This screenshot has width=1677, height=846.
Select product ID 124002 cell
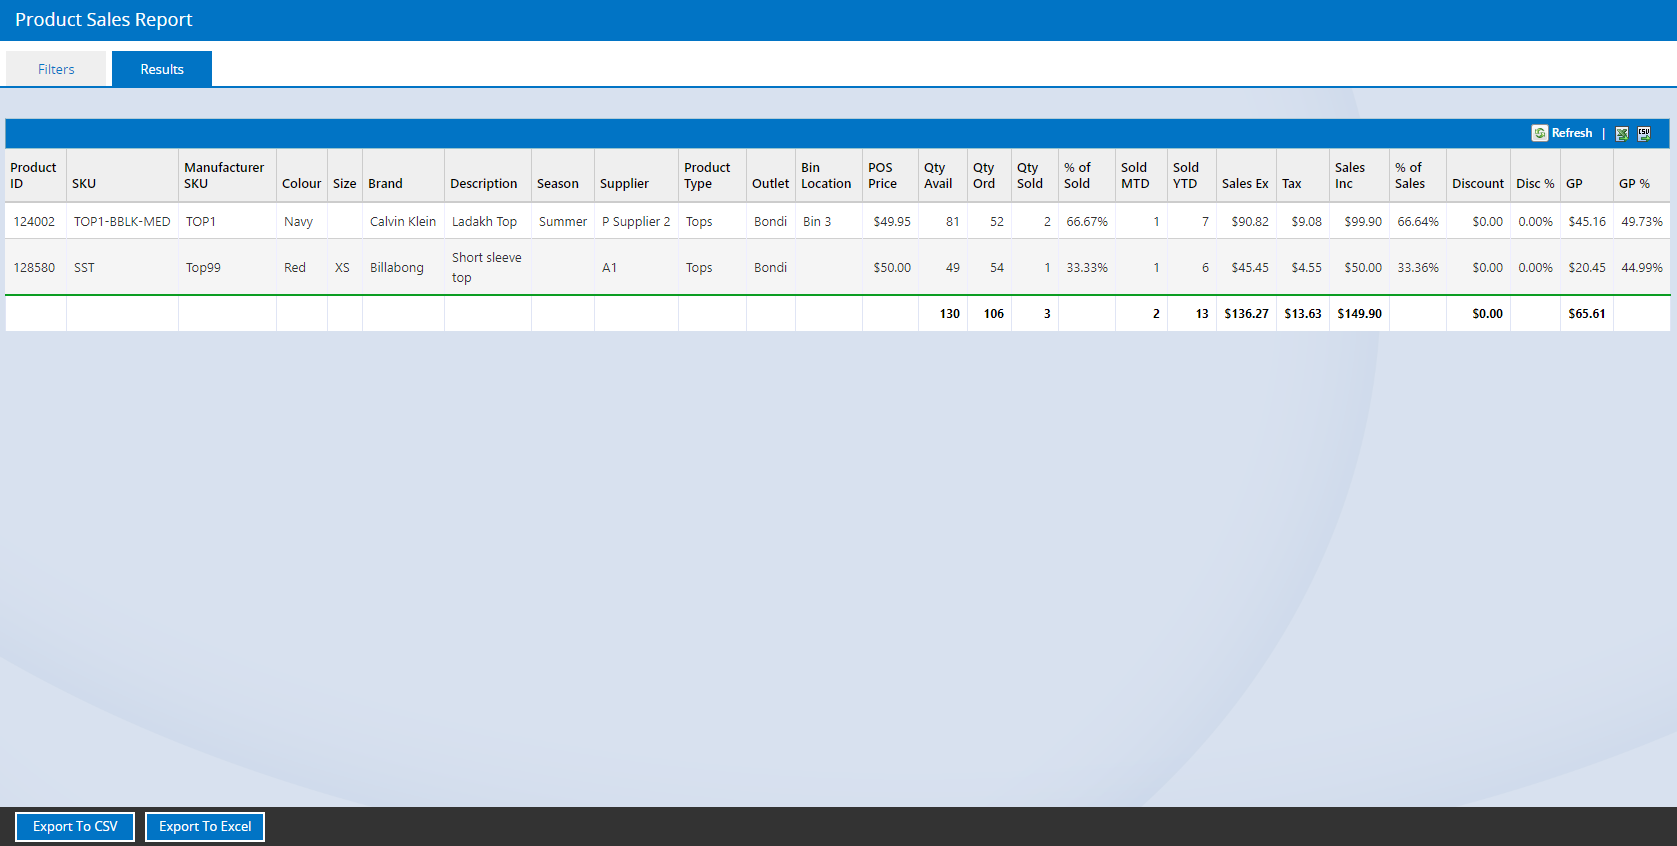pos(34,221)
